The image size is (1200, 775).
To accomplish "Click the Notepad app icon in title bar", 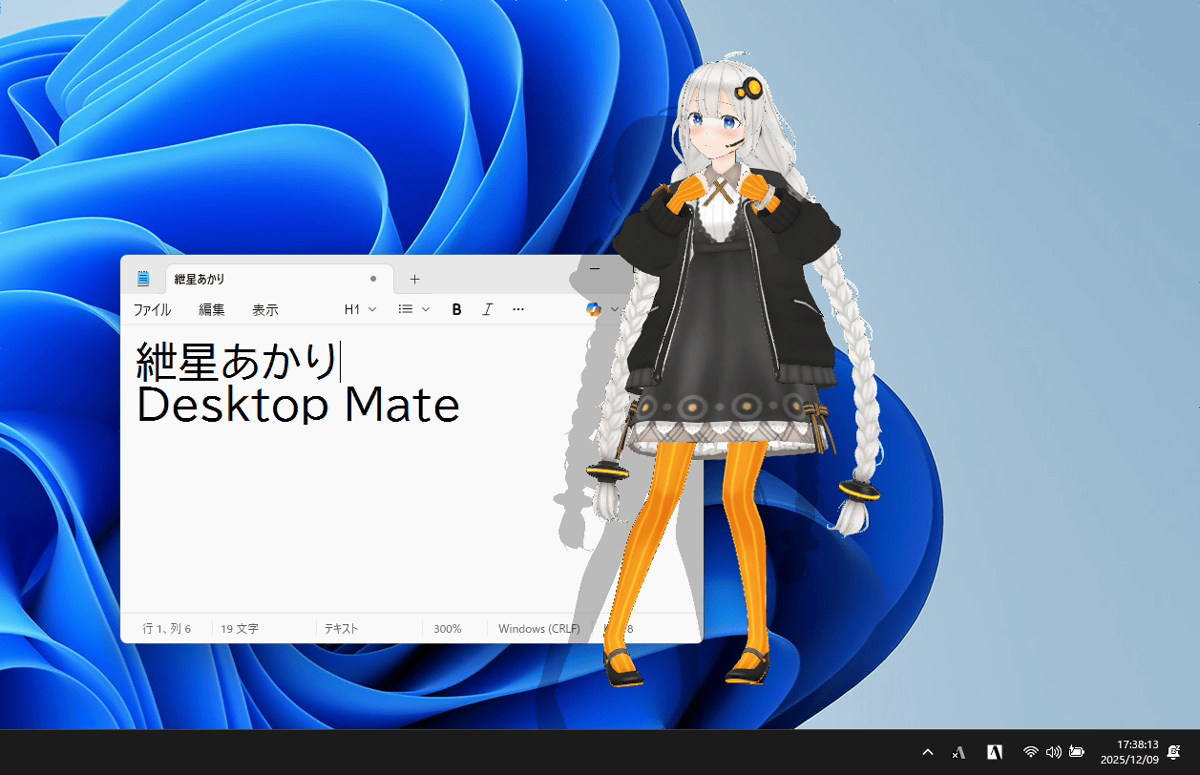I will coord(143,279).
